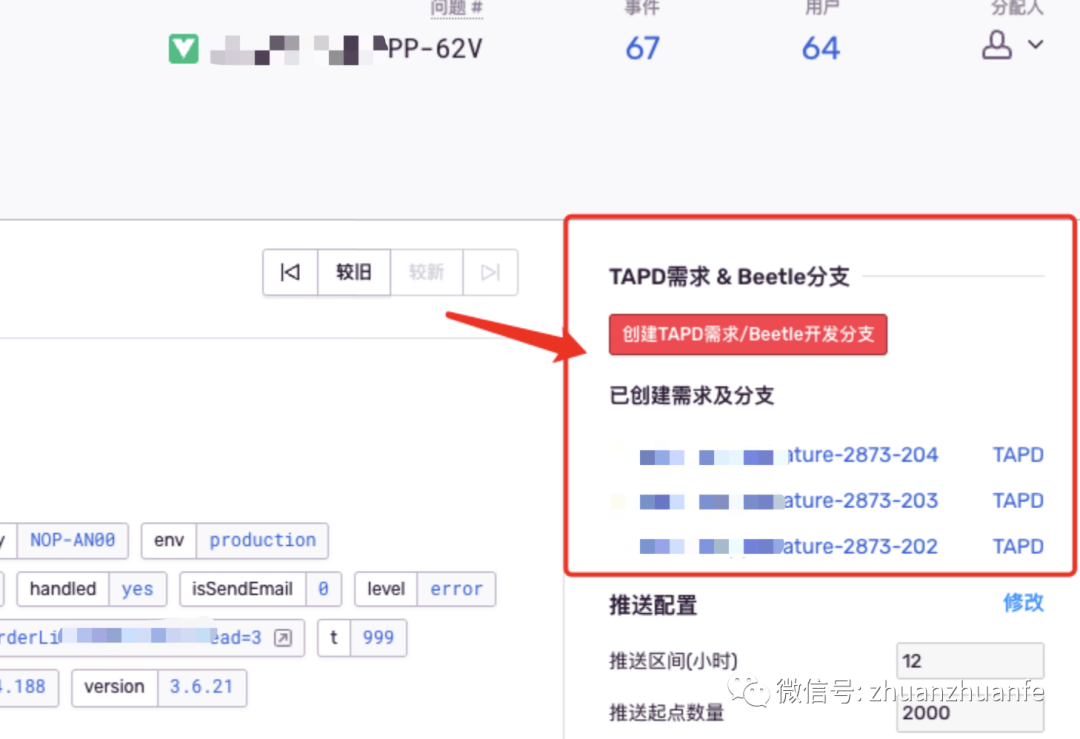
Task: Focus the 推送起点数量 input showing 2000
Action: [x=970, y=714]
